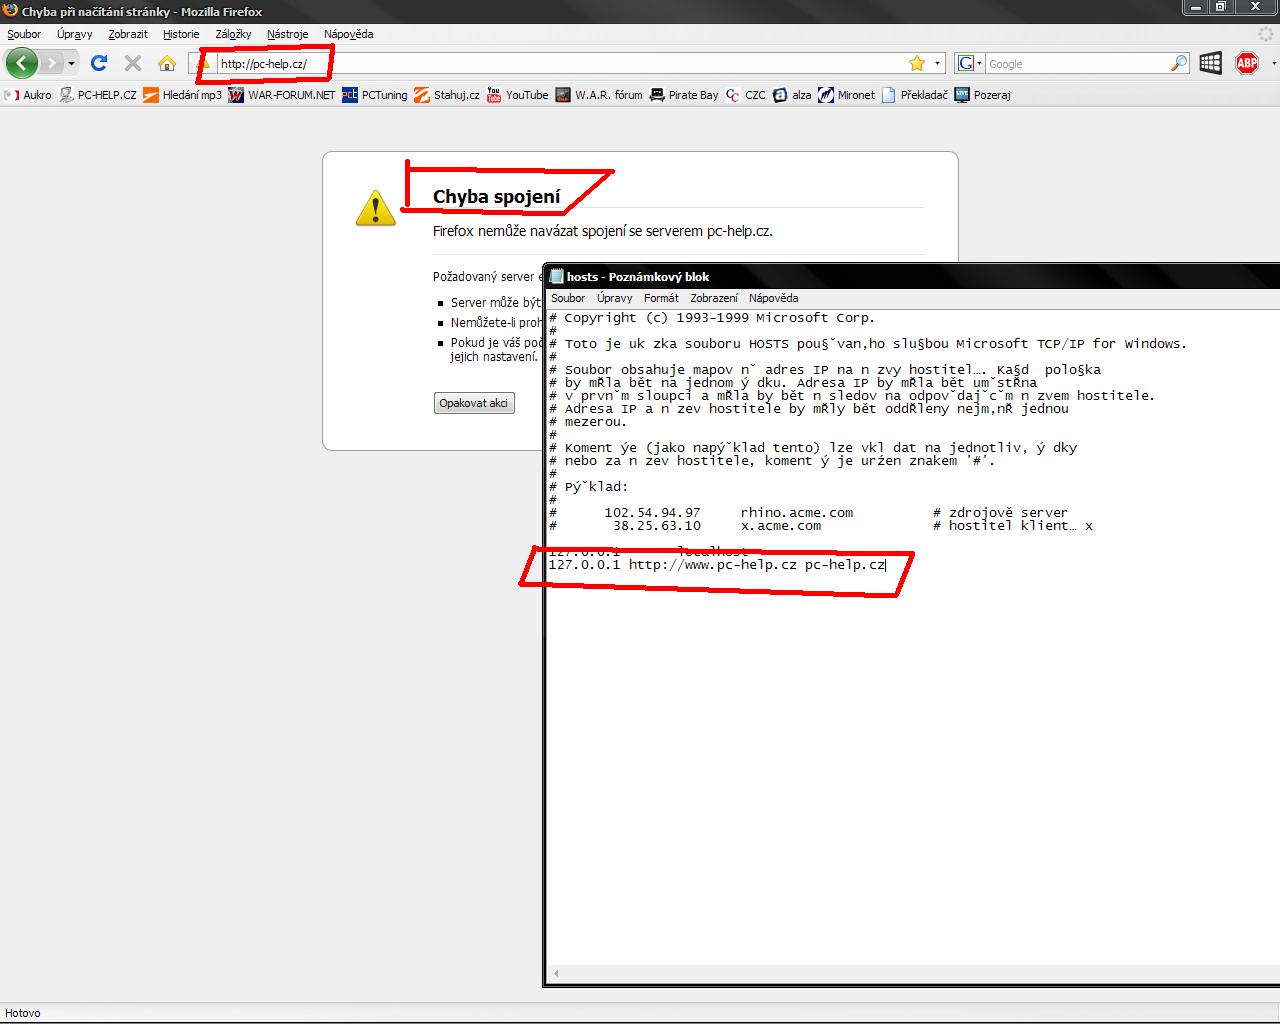1280x1024 pixels.
Task: Open the W.A.R. fórum bookmark
Action: coord(599,95)
